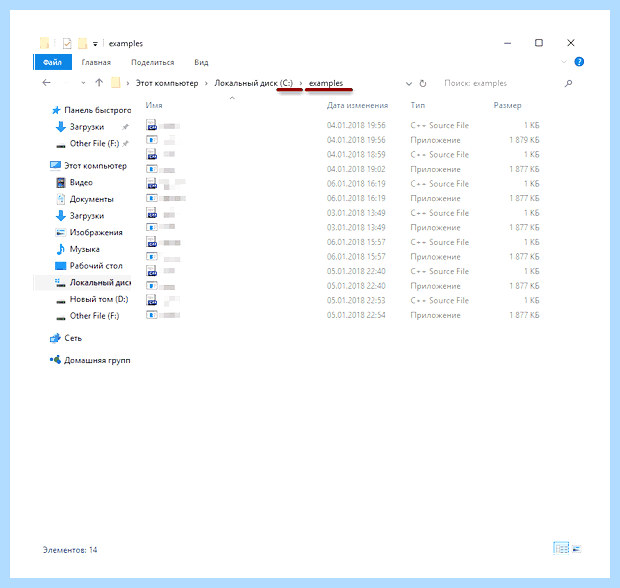The height and width of the screenshot is (588, 620).
Task: Select the C++ source file dated 05.01.2018 22:53
Action: [342, 301]
